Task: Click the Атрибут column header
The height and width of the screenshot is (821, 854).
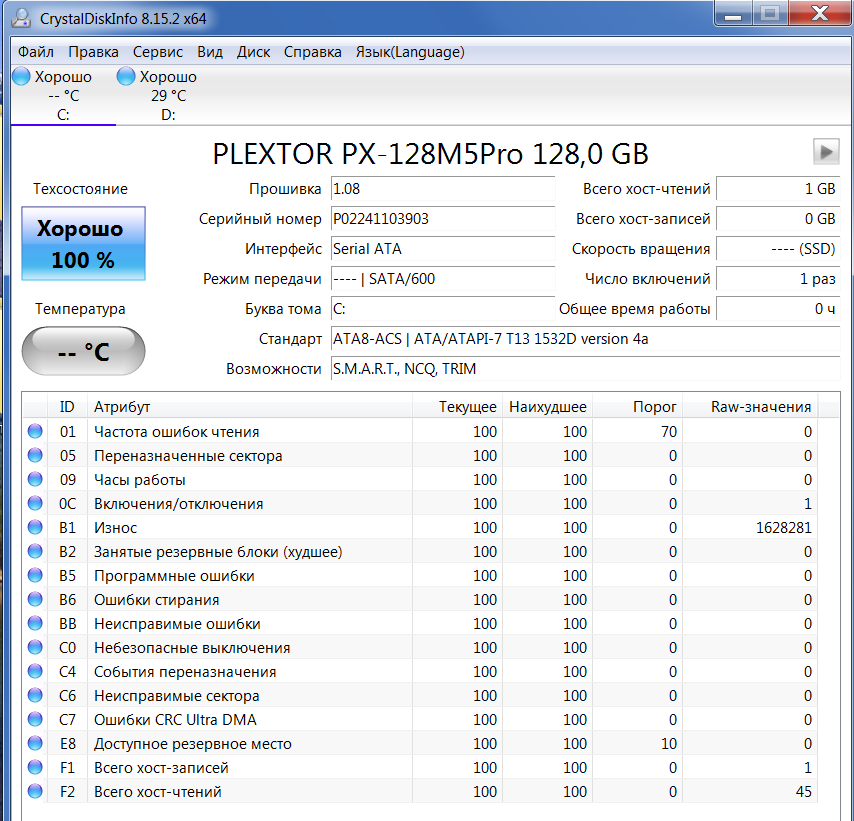Action: point(249,406)
